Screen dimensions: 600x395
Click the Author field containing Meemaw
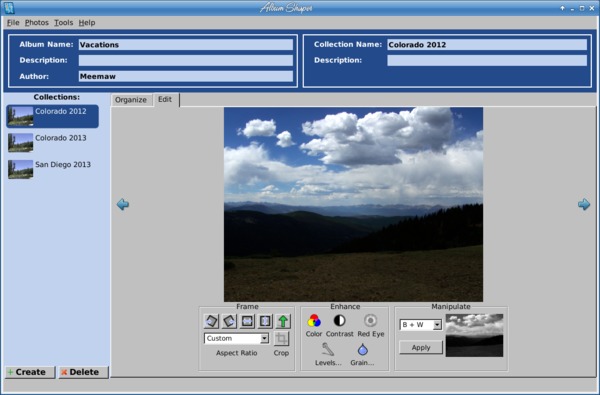(x=186, y=76)
